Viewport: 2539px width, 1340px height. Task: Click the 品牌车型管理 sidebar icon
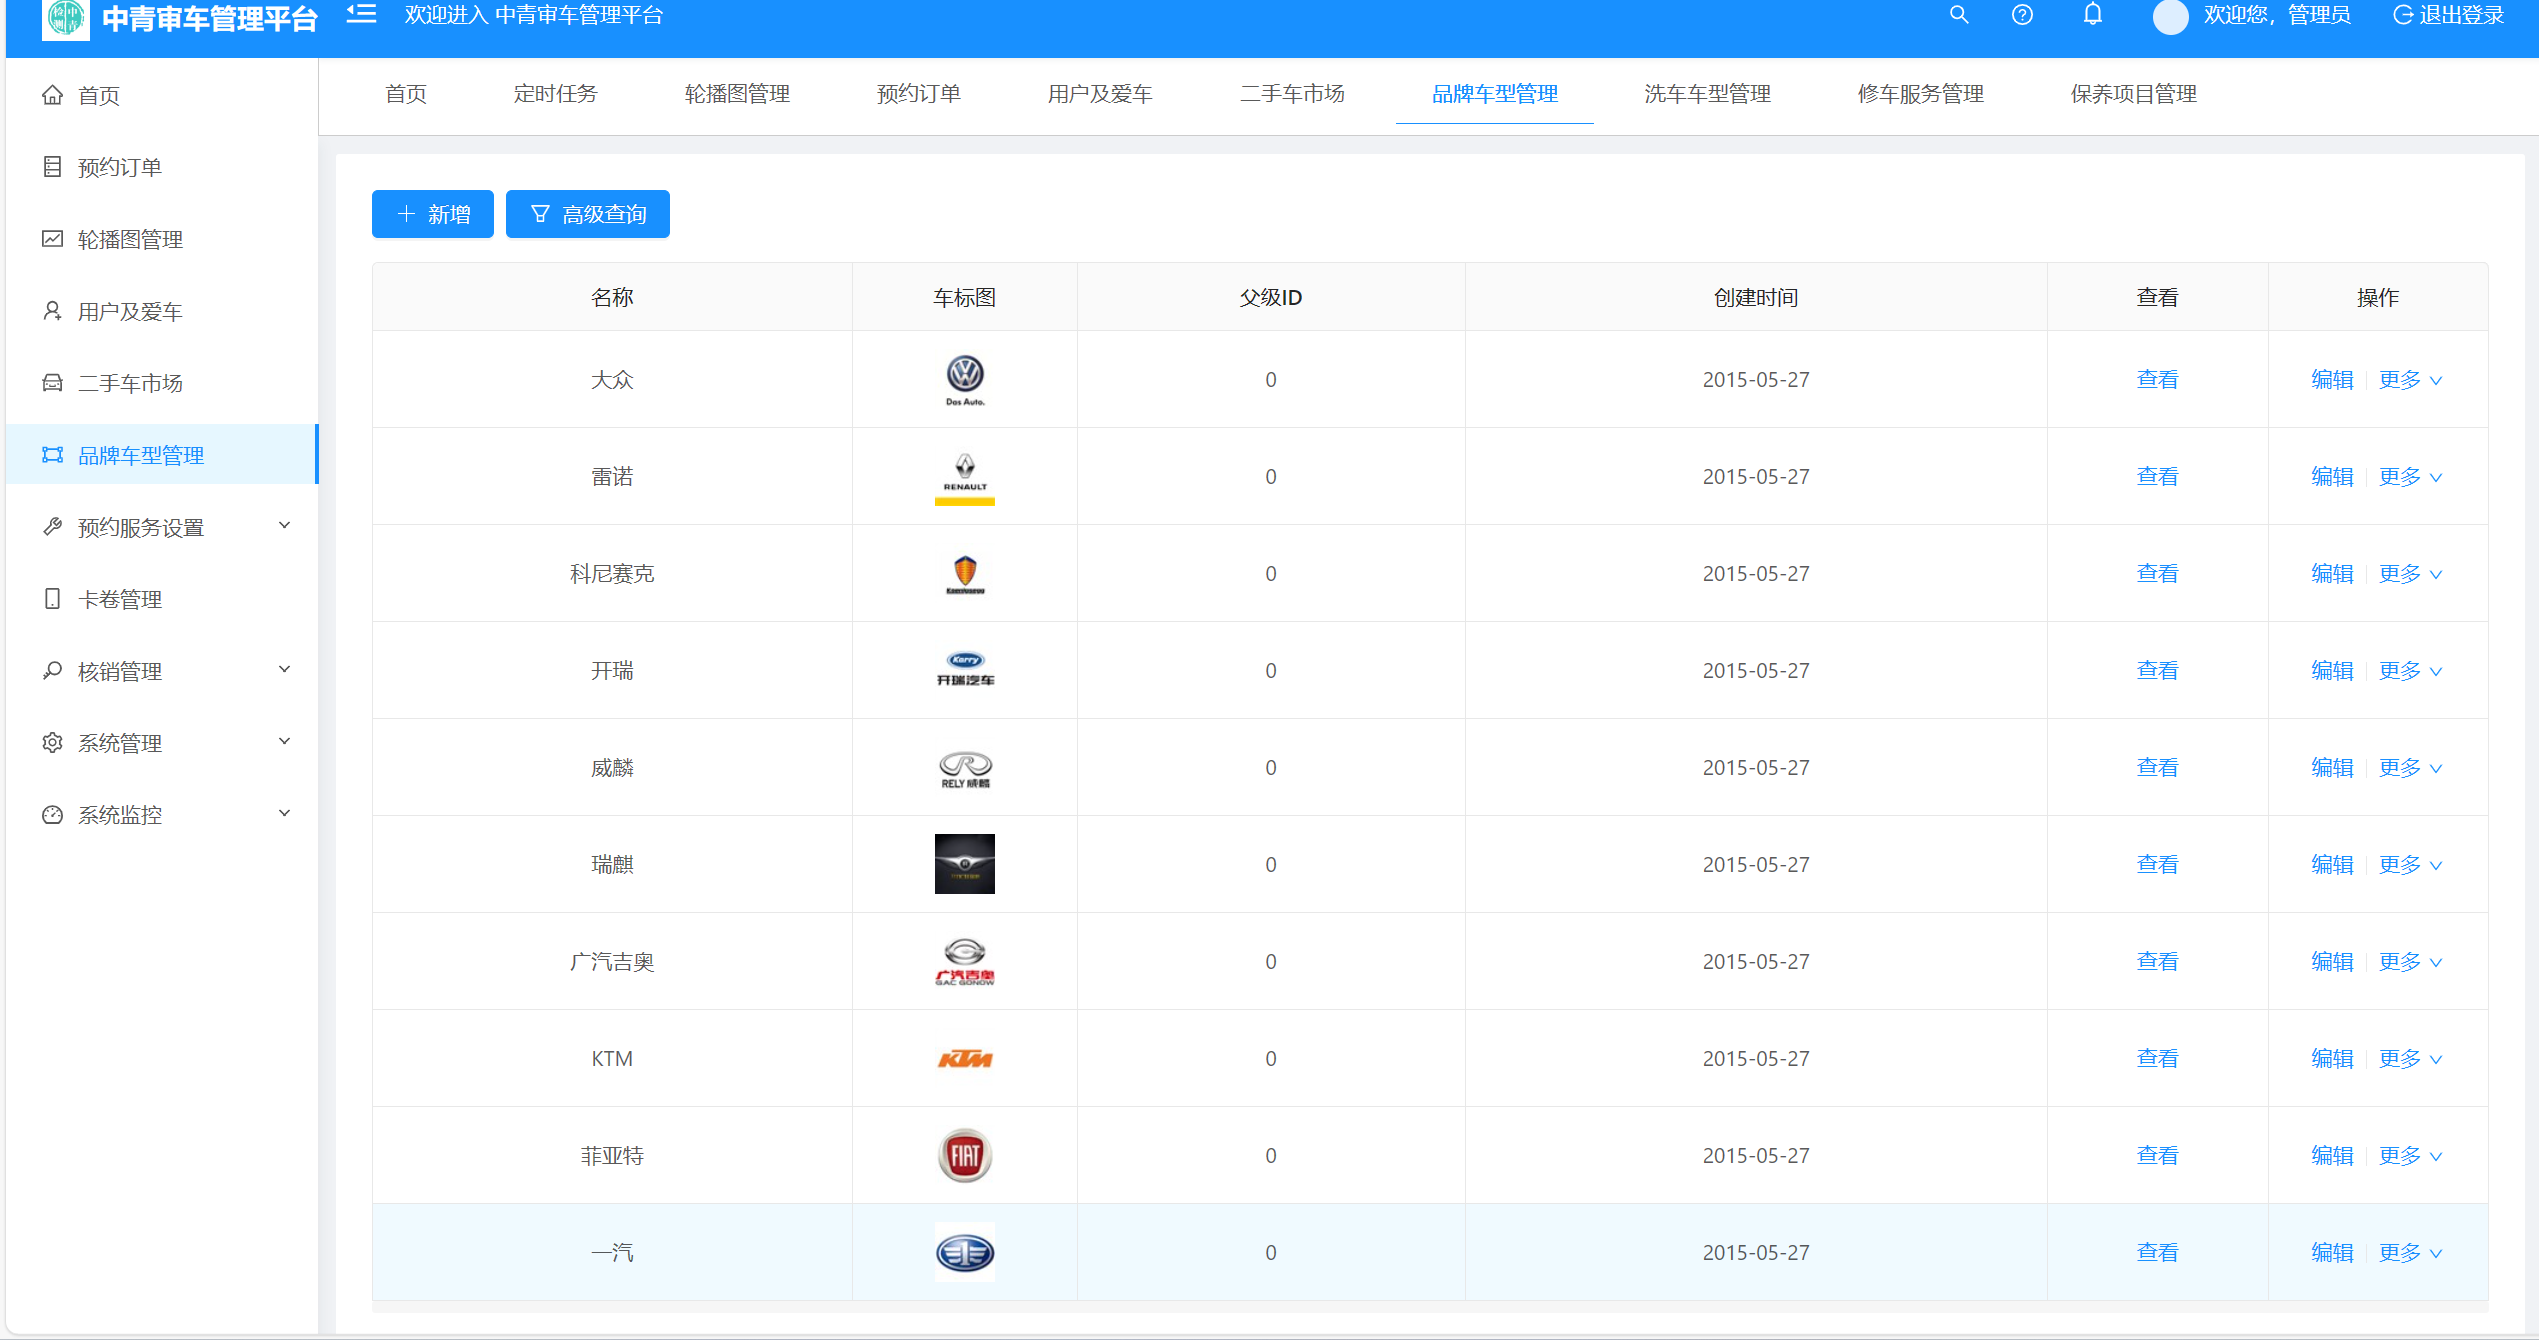click(52, 455)
